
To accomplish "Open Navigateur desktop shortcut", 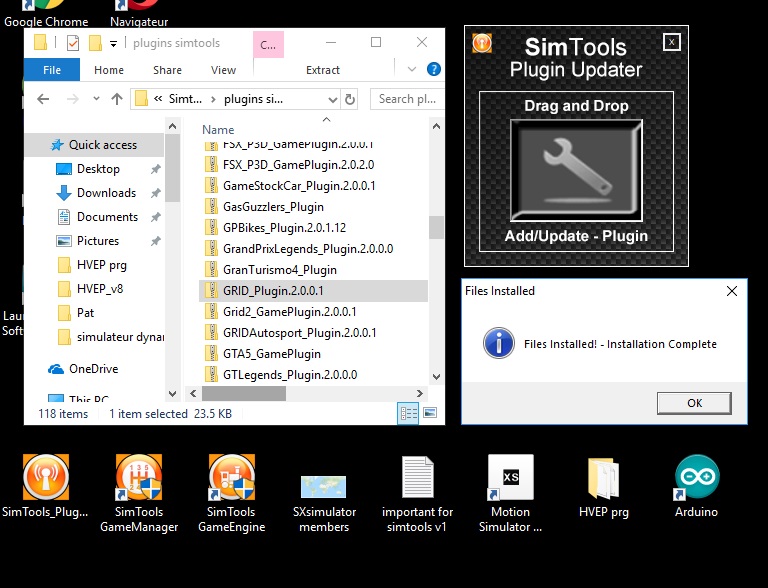I will coord(139,15).
